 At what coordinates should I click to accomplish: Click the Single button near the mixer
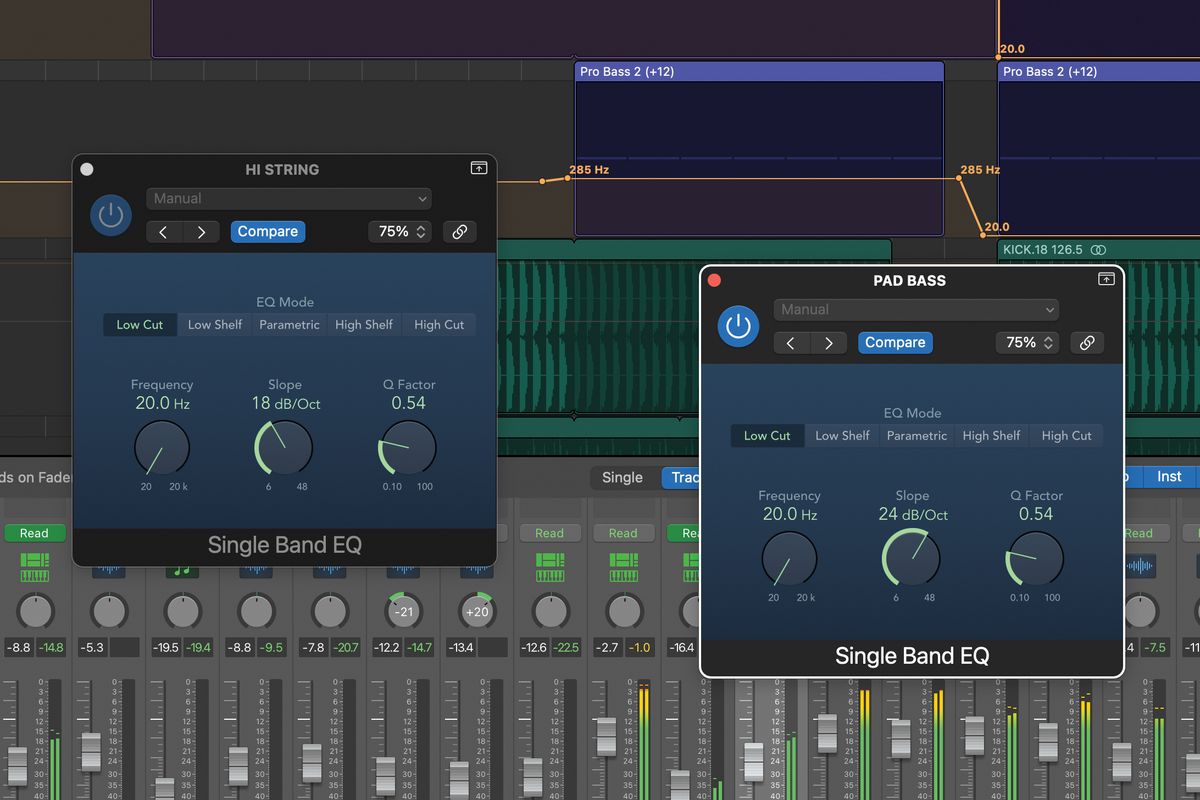[622, 477]
